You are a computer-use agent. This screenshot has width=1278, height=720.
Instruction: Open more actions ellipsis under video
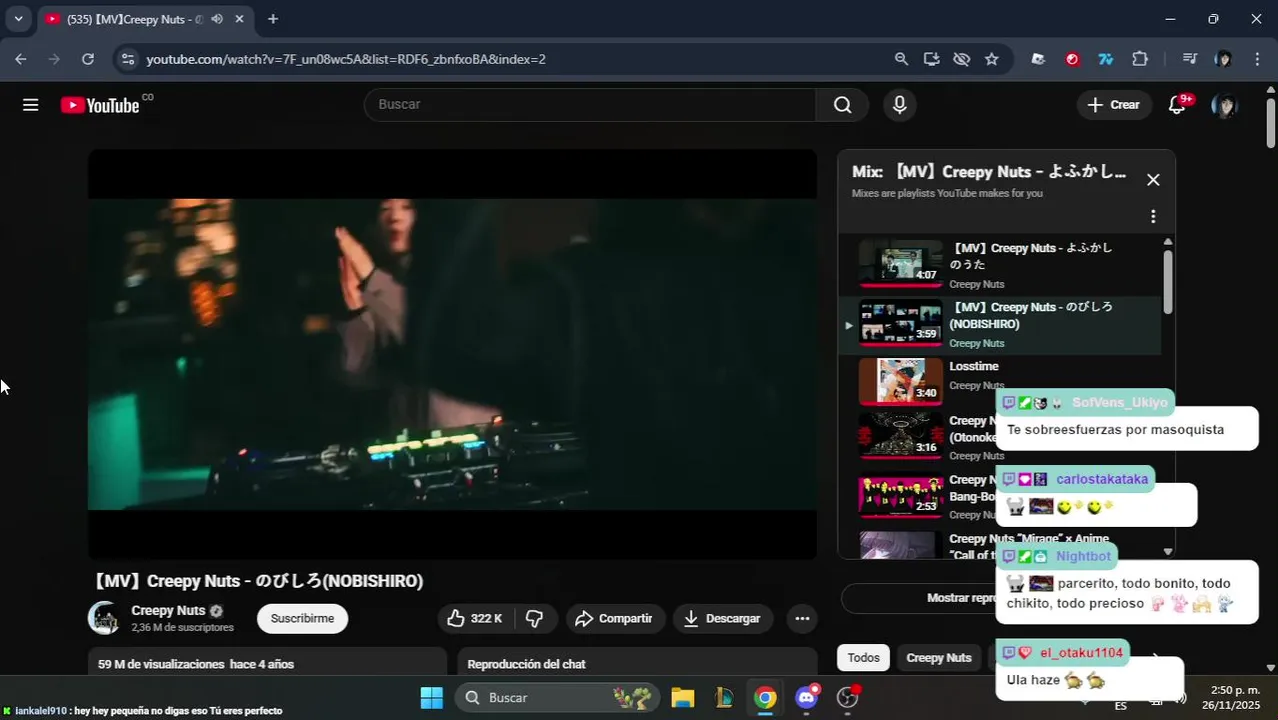tap(802, 619)
